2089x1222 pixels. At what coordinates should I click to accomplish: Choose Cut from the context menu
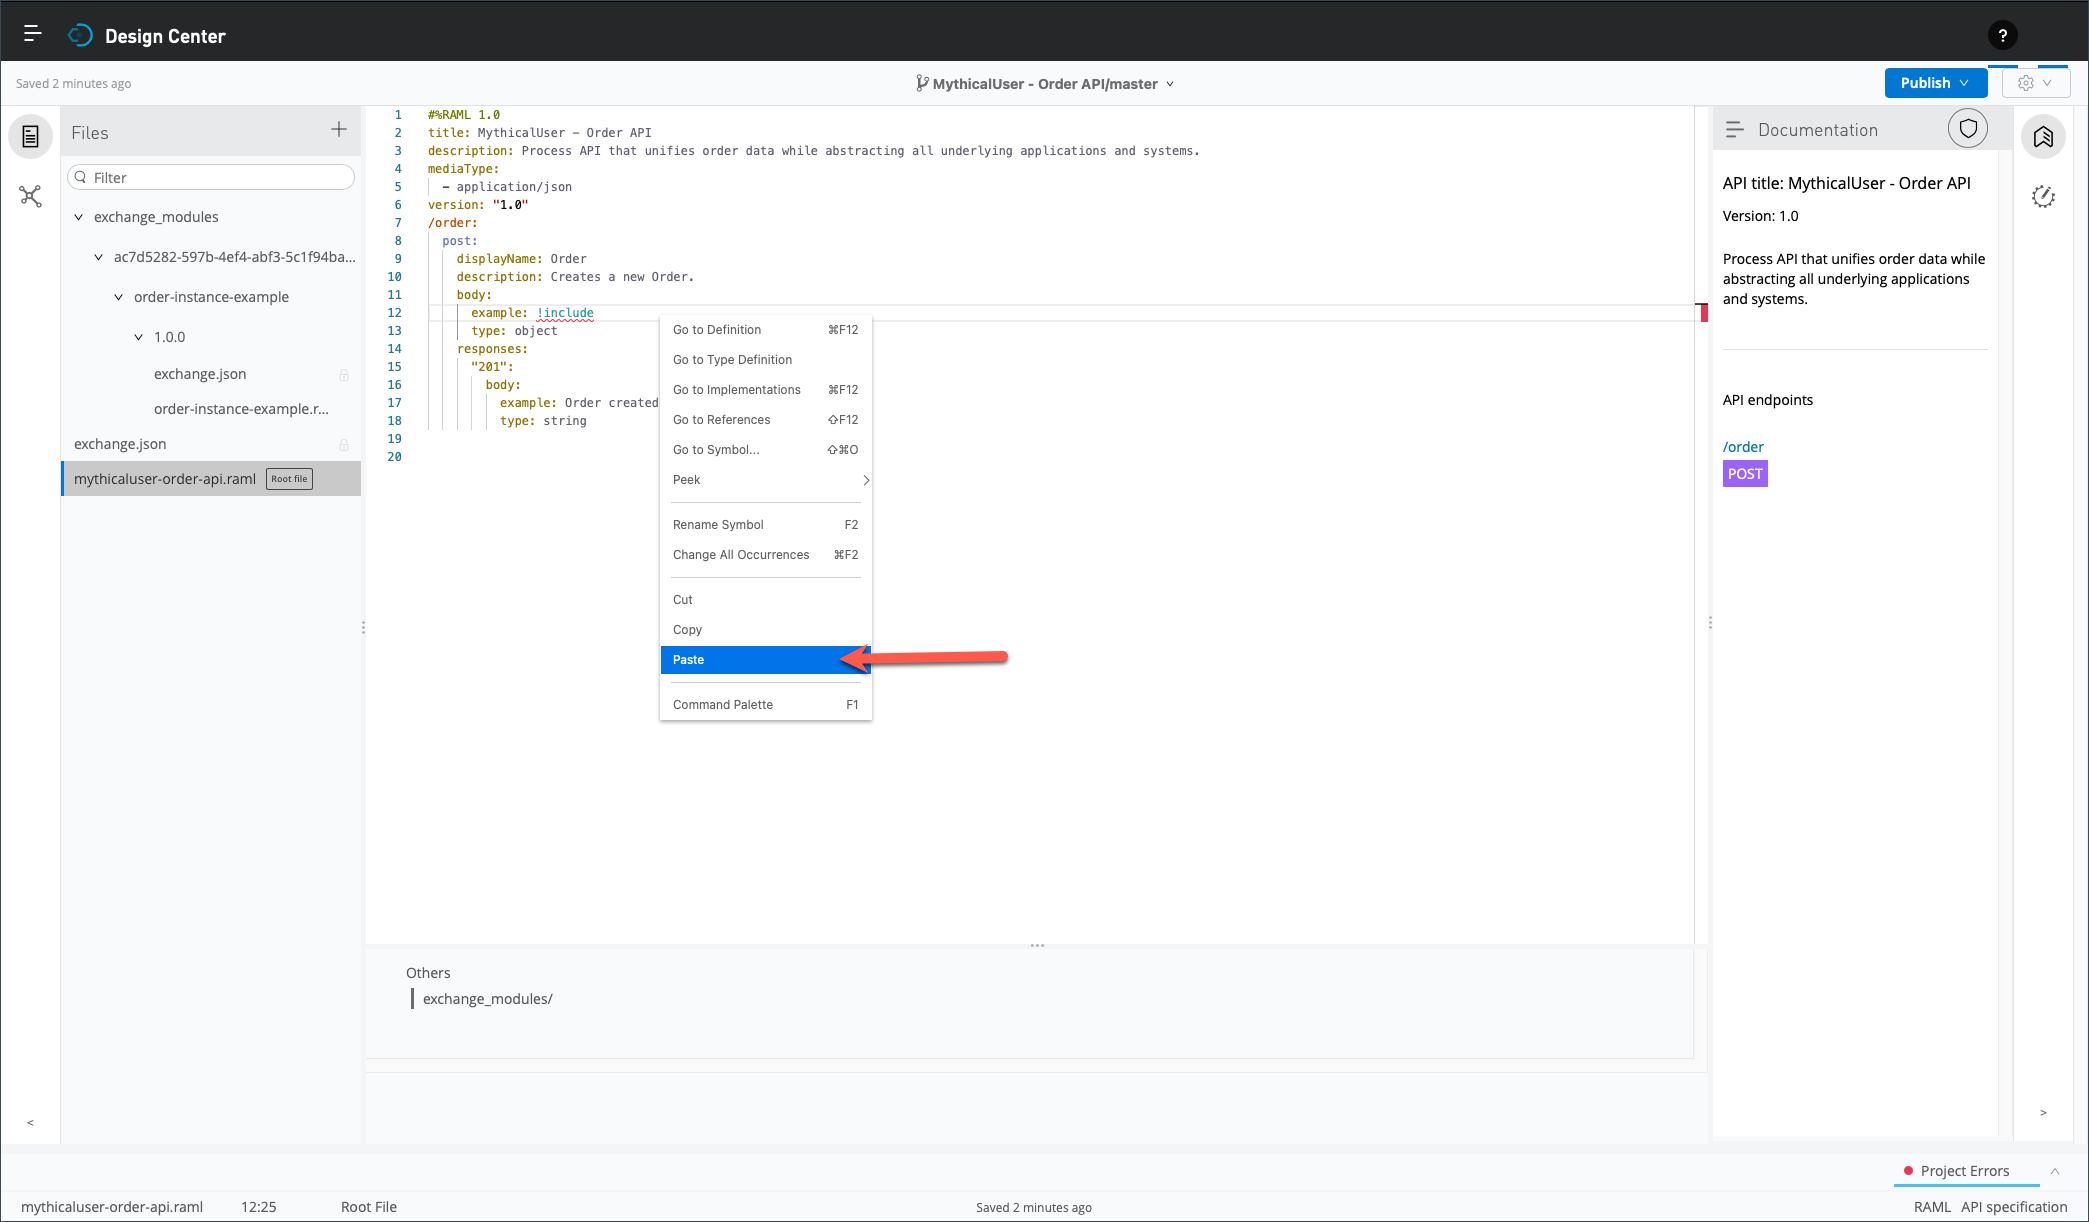pos(766,600)
